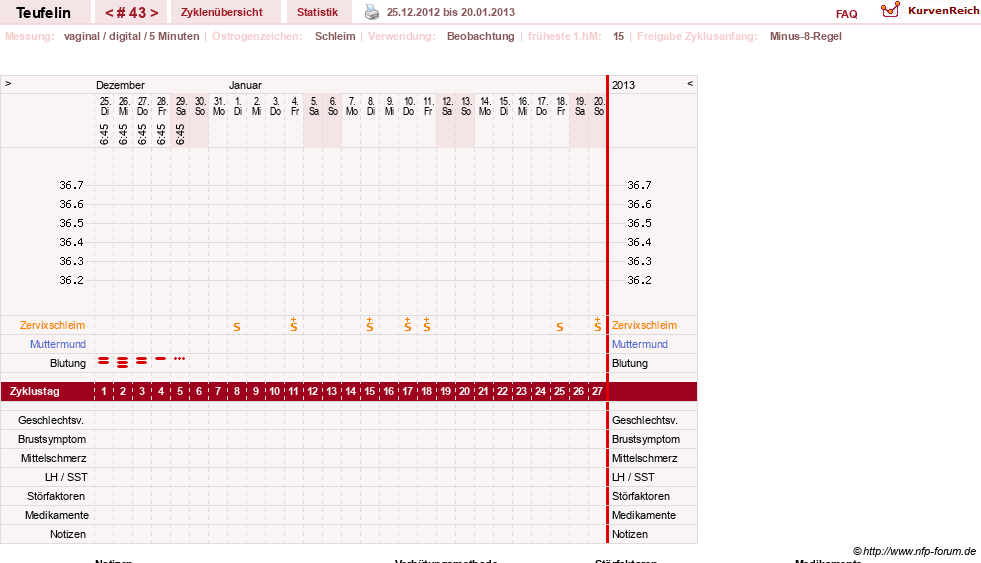Click the light bleeding marker on cycle day 4
This screenshot has height=563, width=981.
coord(161,358)
